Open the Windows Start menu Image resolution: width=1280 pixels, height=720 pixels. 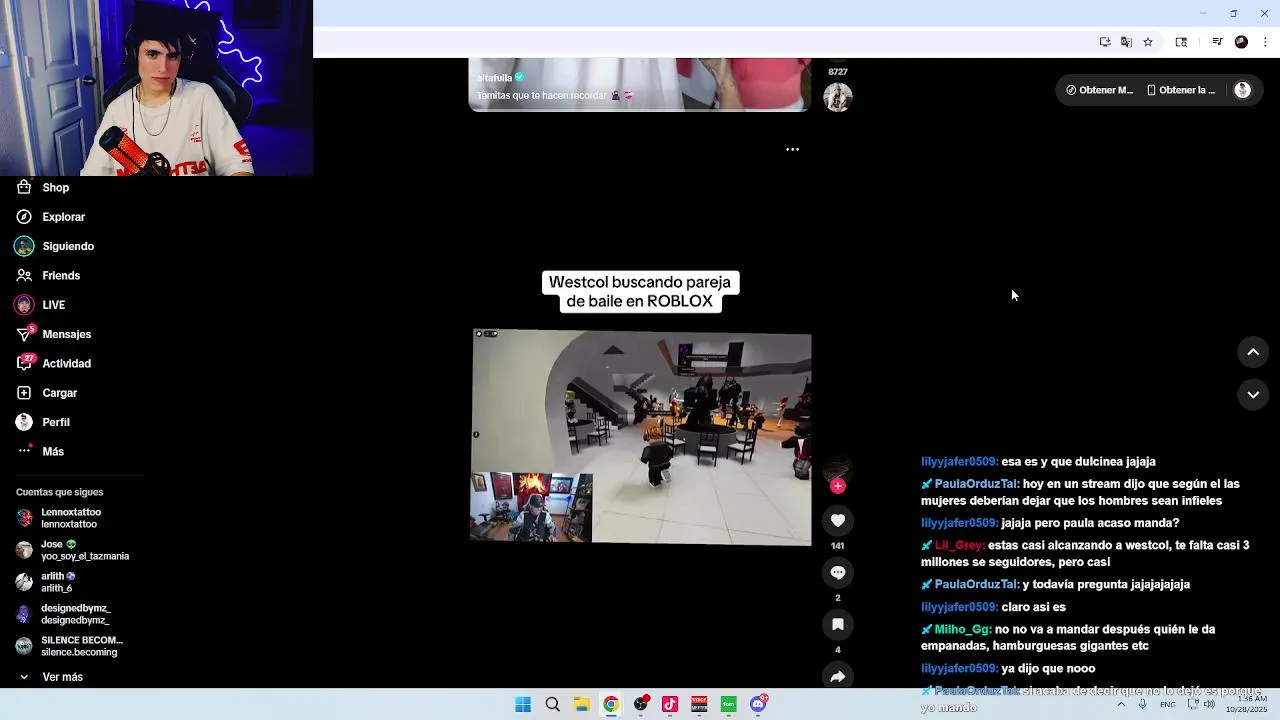pos(523,704)
